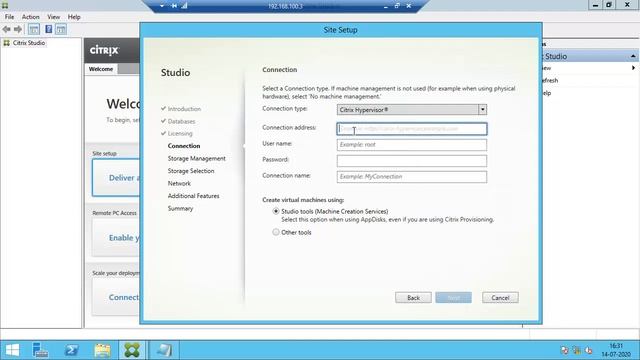The image size is (640, 360).
Task: Click the blue Help toolbar icon
Action: coord(49,29)
